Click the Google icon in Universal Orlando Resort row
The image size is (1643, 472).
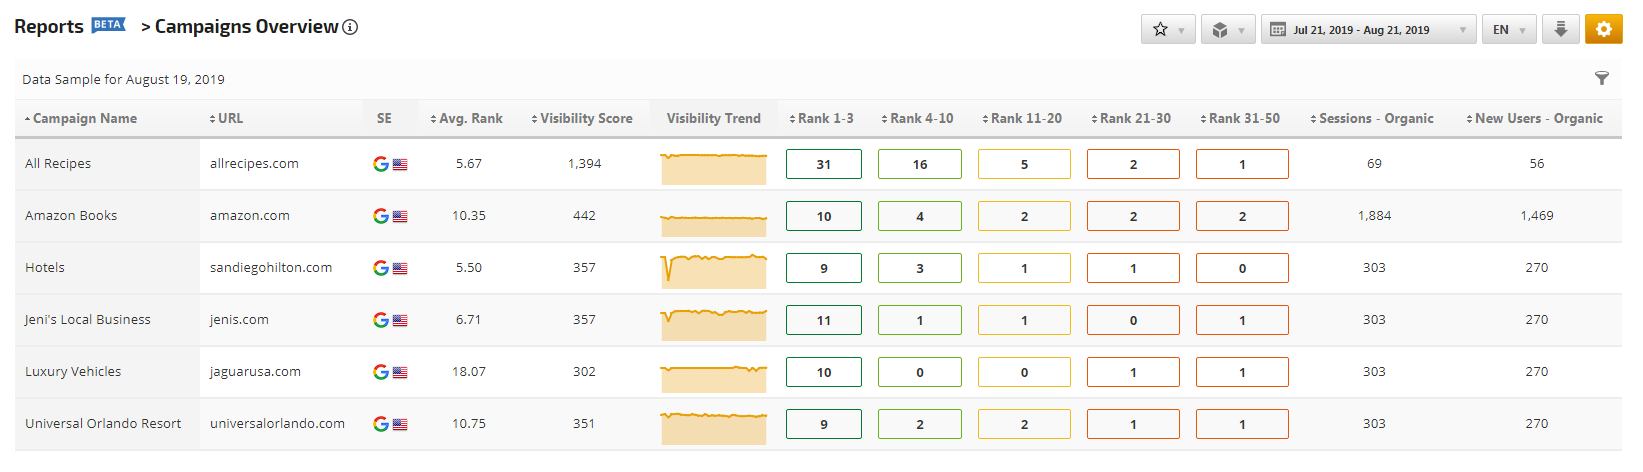(381, 424)
